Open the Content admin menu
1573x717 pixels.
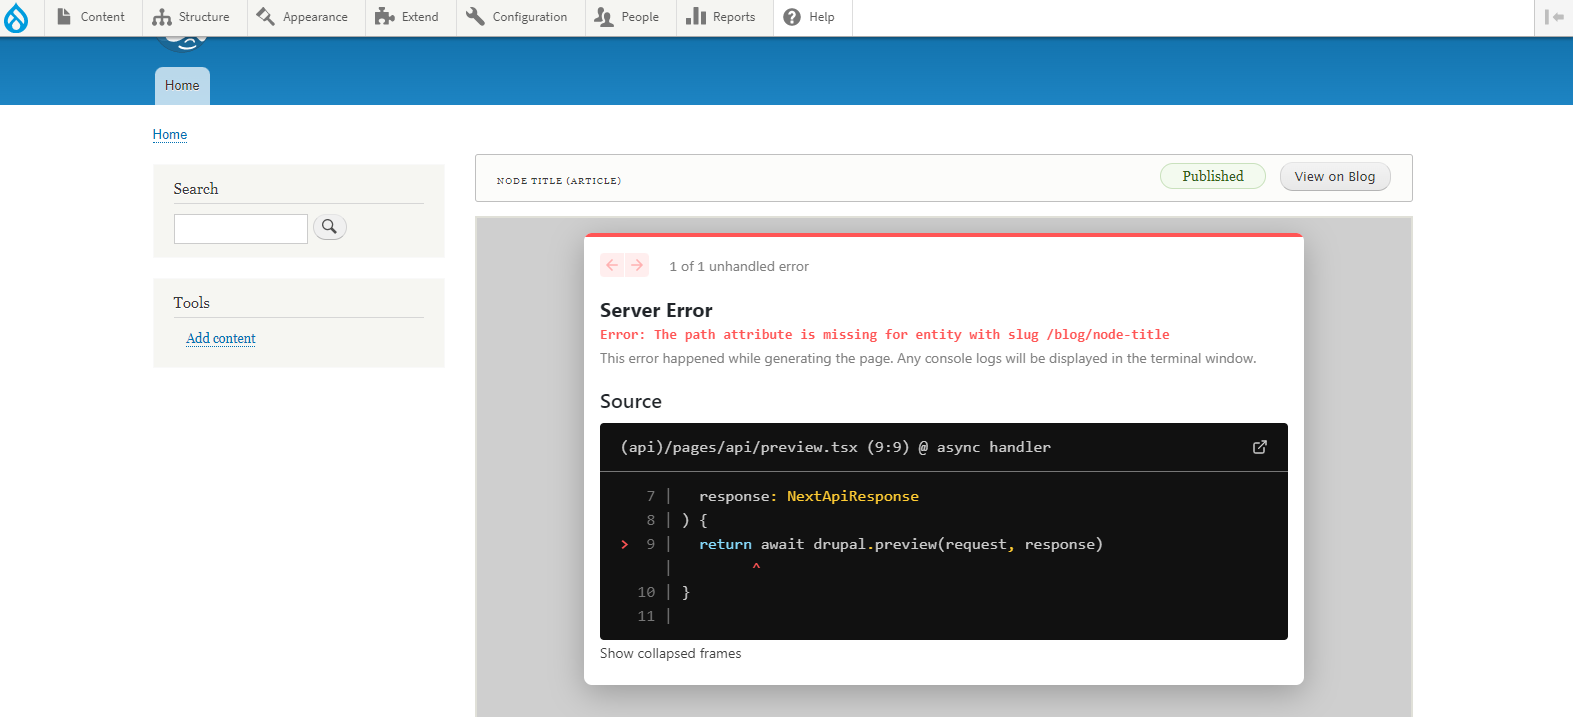[90, 17]
